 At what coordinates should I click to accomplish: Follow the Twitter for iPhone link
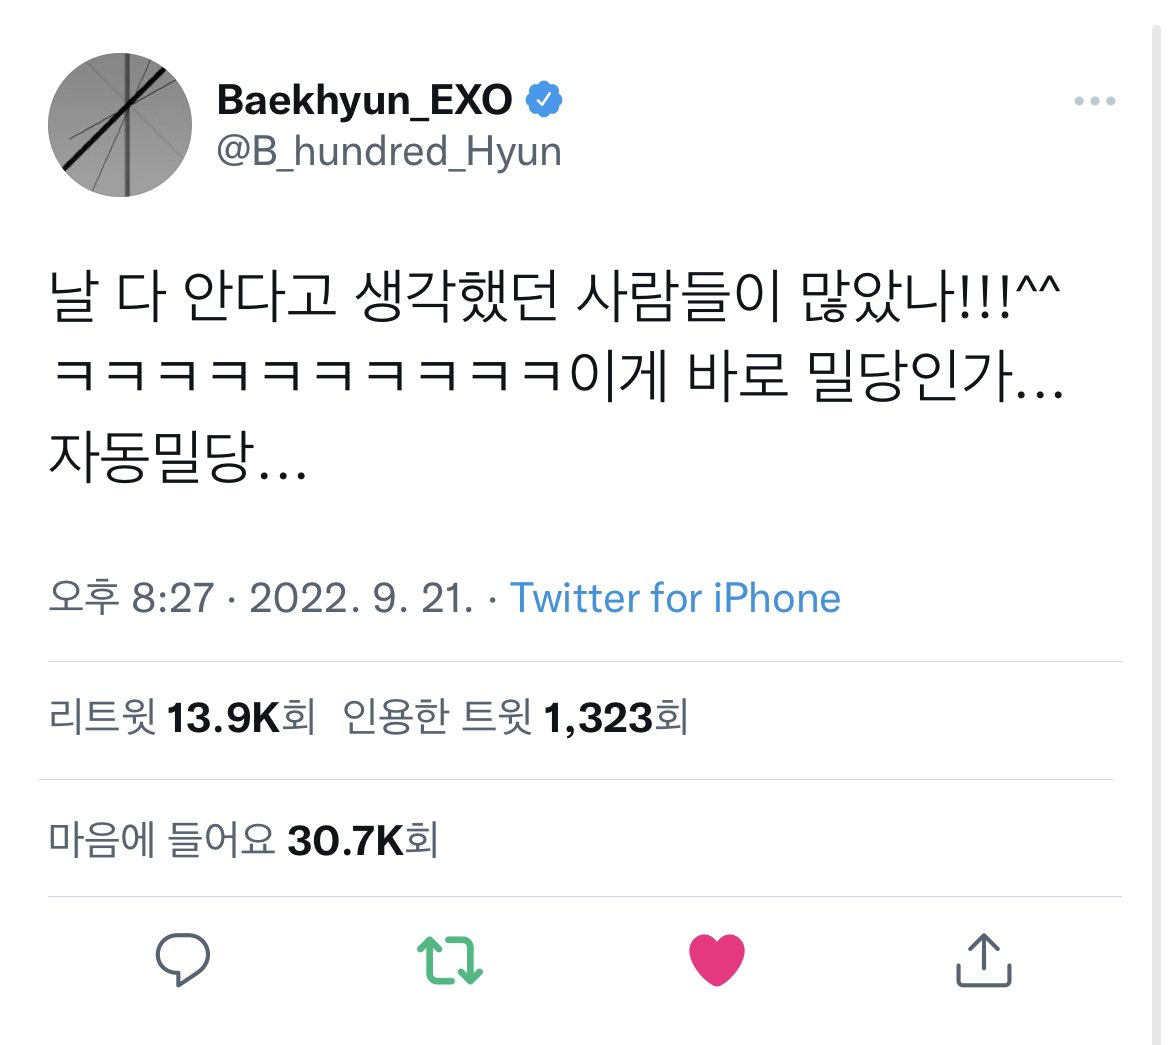click(x=675, y=598)
